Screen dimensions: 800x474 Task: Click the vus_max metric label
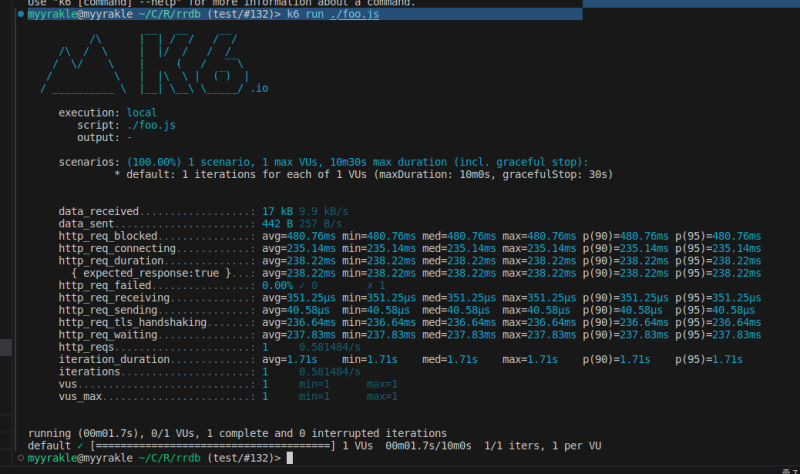[x=80, y=396]
